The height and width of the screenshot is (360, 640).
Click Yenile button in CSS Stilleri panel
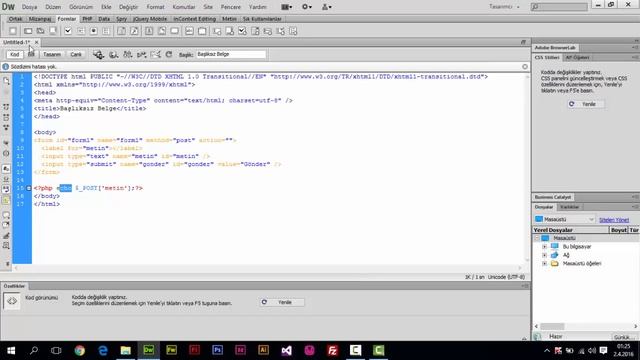586,104
